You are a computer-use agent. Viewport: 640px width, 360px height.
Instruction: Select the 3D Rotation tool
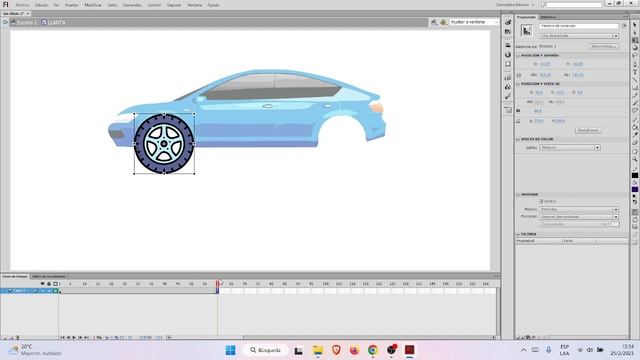635,48
